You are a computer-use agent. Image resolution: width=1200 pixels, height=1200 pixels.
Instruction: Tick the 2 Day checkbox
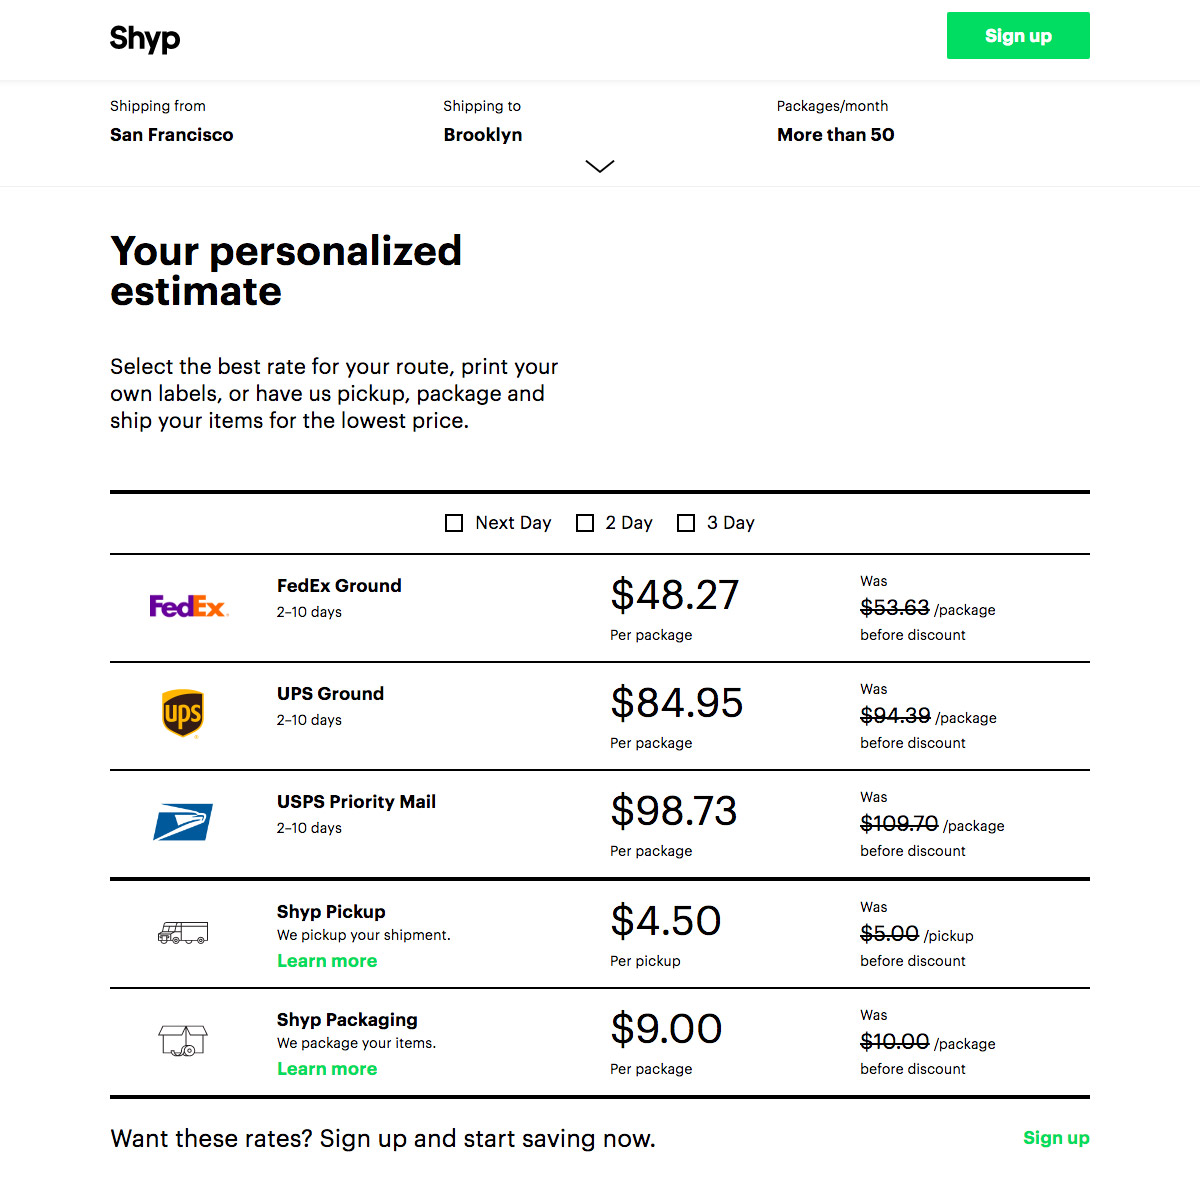coord(585,523)
